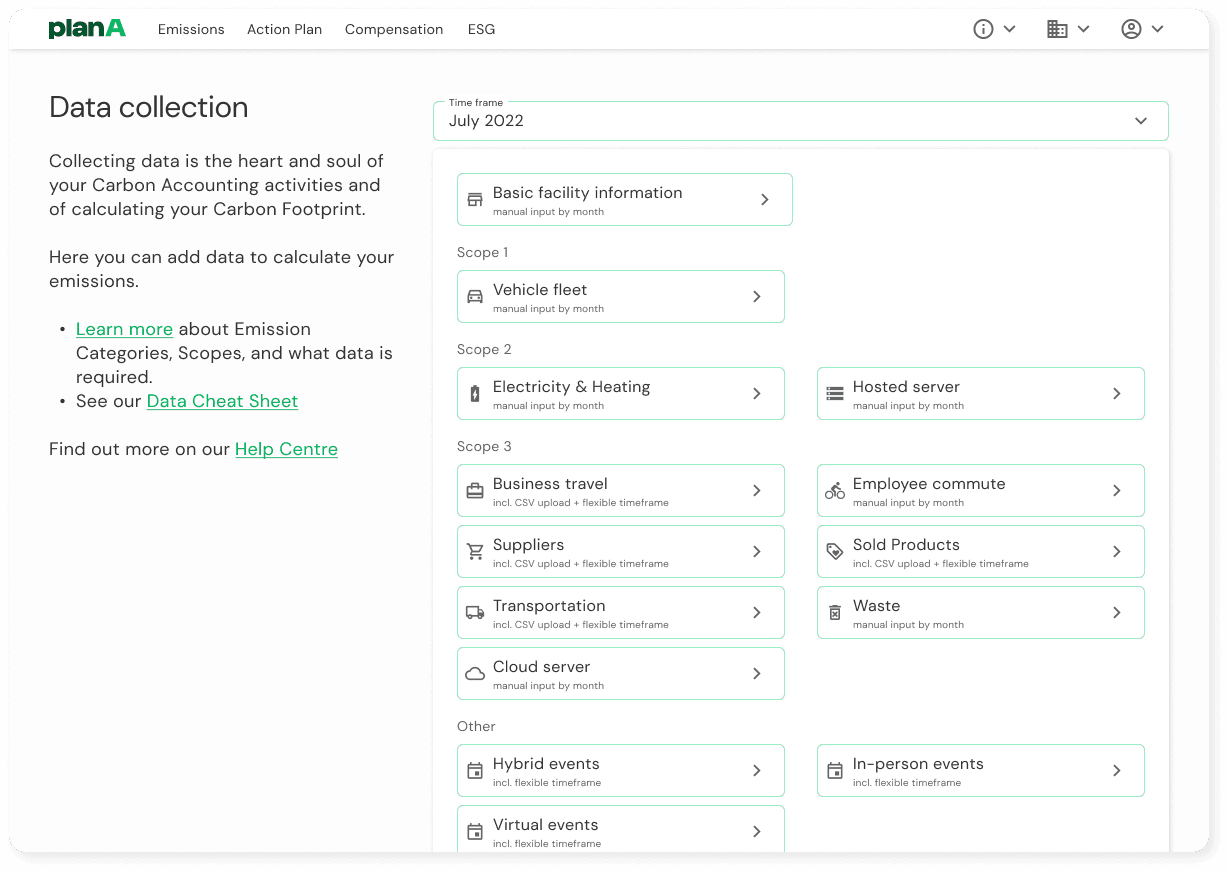The image size is (1228, 871).
Task: Click the Basic facility information store icon
Action: point(475,200)
